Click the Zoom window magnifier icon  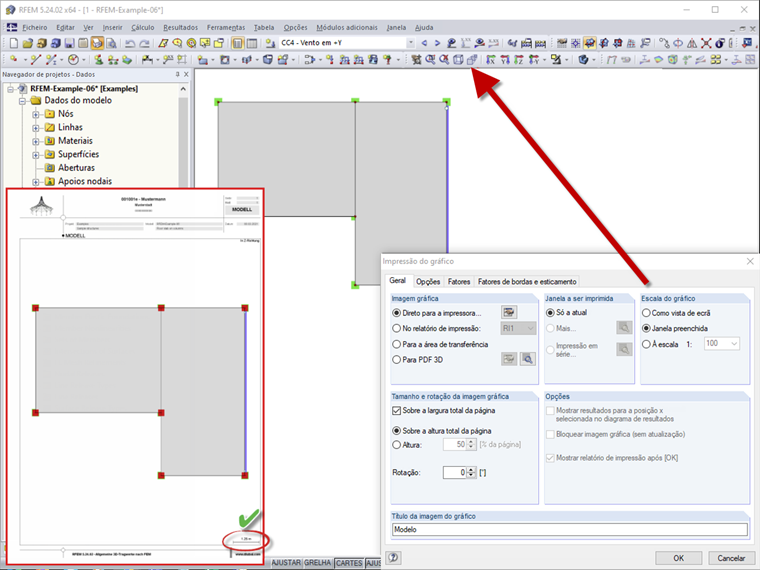pos(430,60)
